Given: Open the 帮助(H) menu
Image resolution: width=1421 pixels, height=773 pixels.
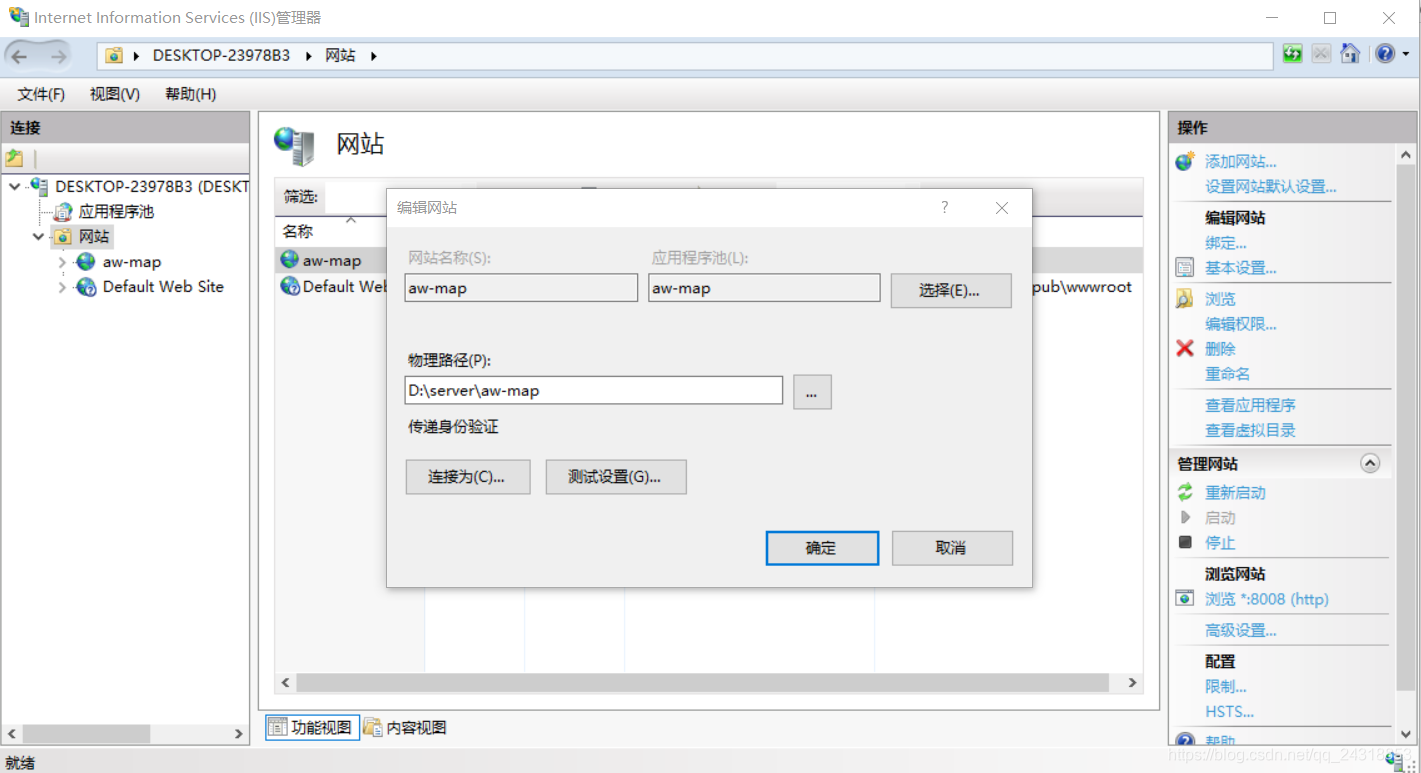Looking at the screenshot, I should click(x=190, y=94).
